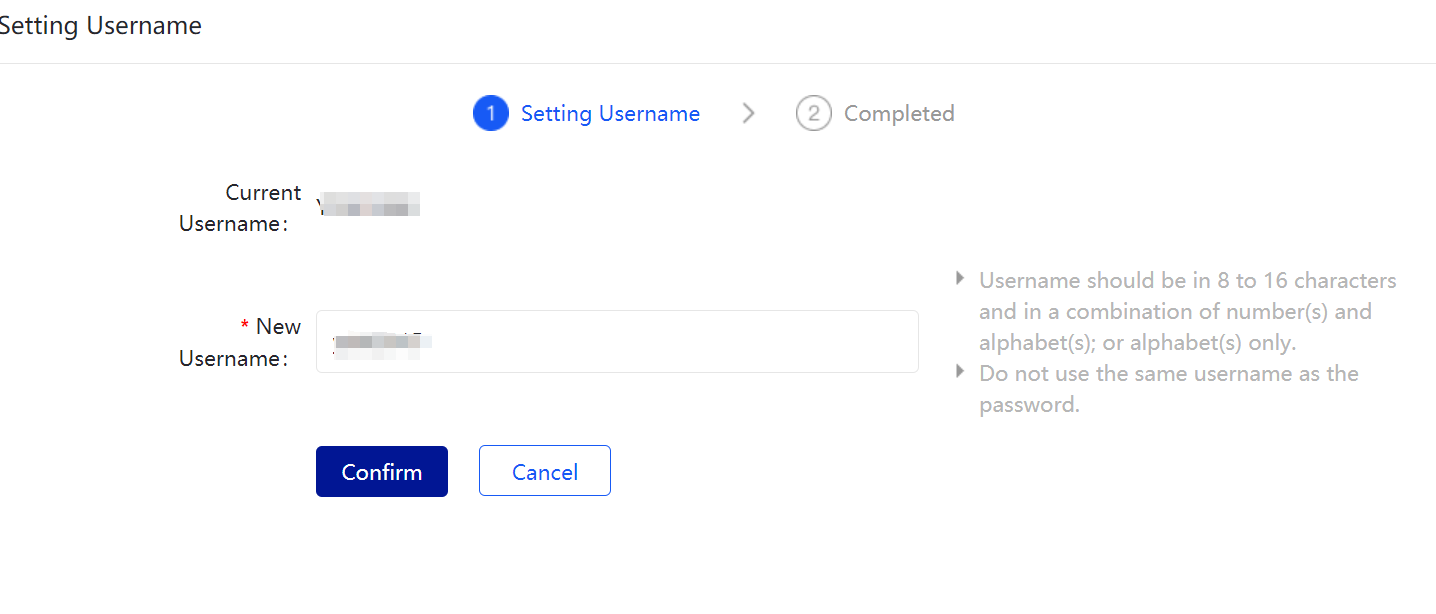Viewport: 1436px width, 614px height.
Task: Click the triangle bullet beside the username length hint
Action: click(961, 278)
